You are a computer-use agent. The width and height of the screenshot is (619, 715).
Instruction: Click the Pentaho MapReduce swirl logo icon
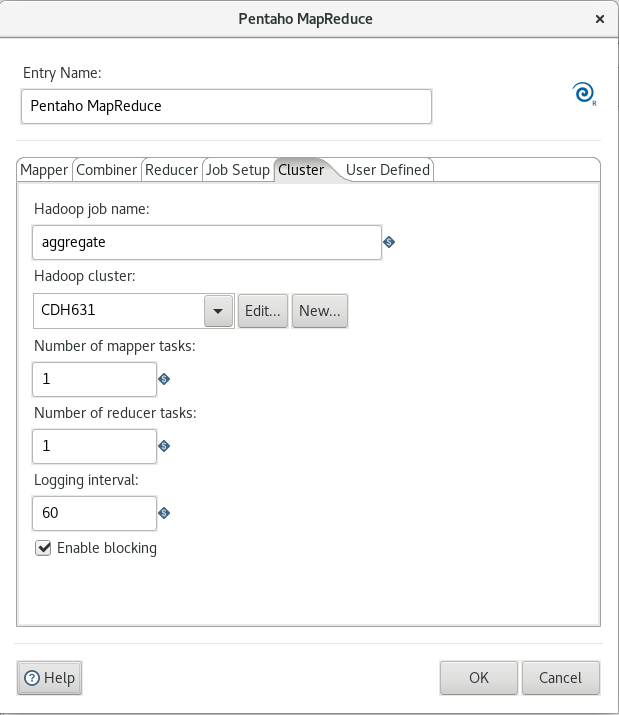click(584, 93)
